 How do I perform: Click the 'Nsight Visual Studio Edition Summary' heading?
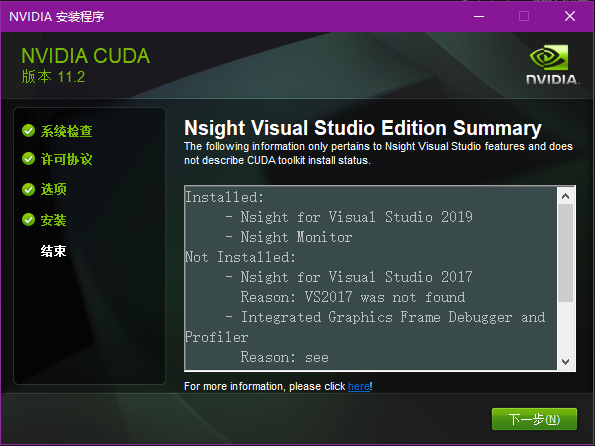[x=363, y=128]
